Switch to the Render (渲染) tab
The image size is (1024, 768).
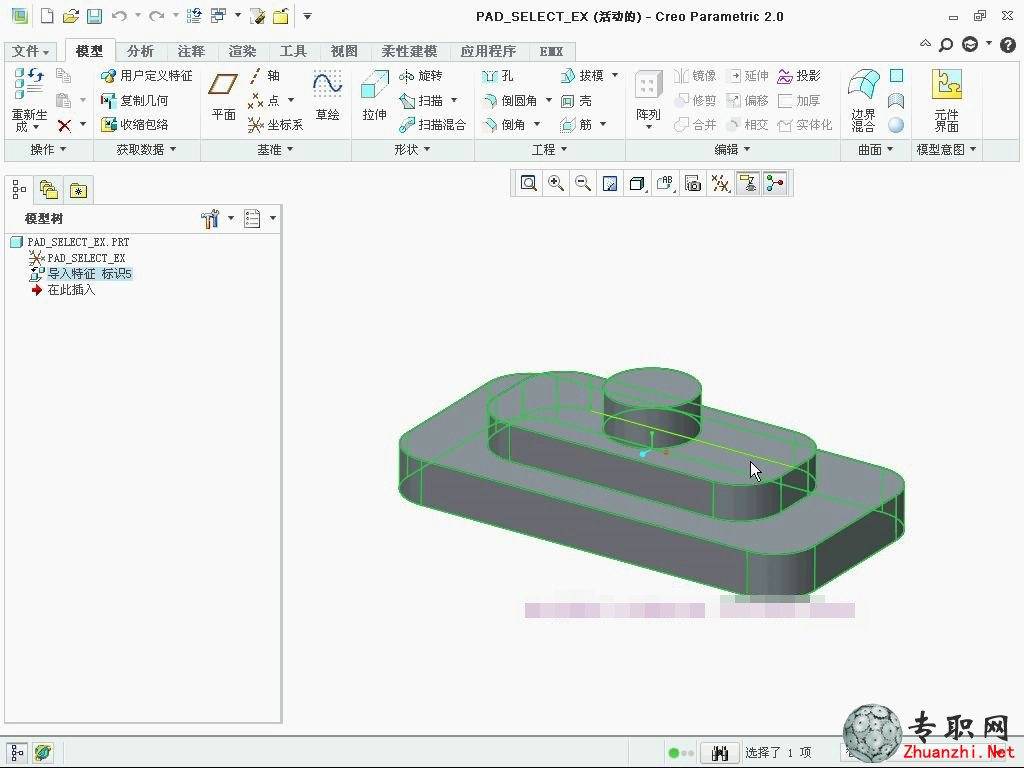242,51
